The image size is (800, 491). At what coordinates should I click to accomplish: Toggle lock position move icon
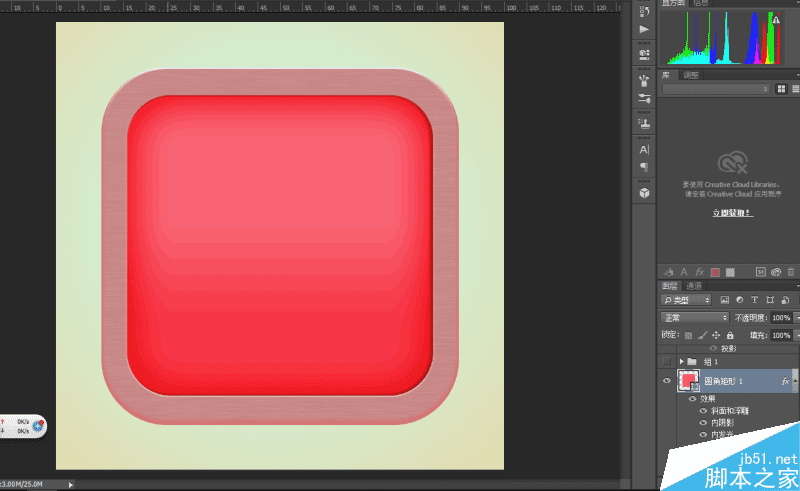click(x=716, y=335)
